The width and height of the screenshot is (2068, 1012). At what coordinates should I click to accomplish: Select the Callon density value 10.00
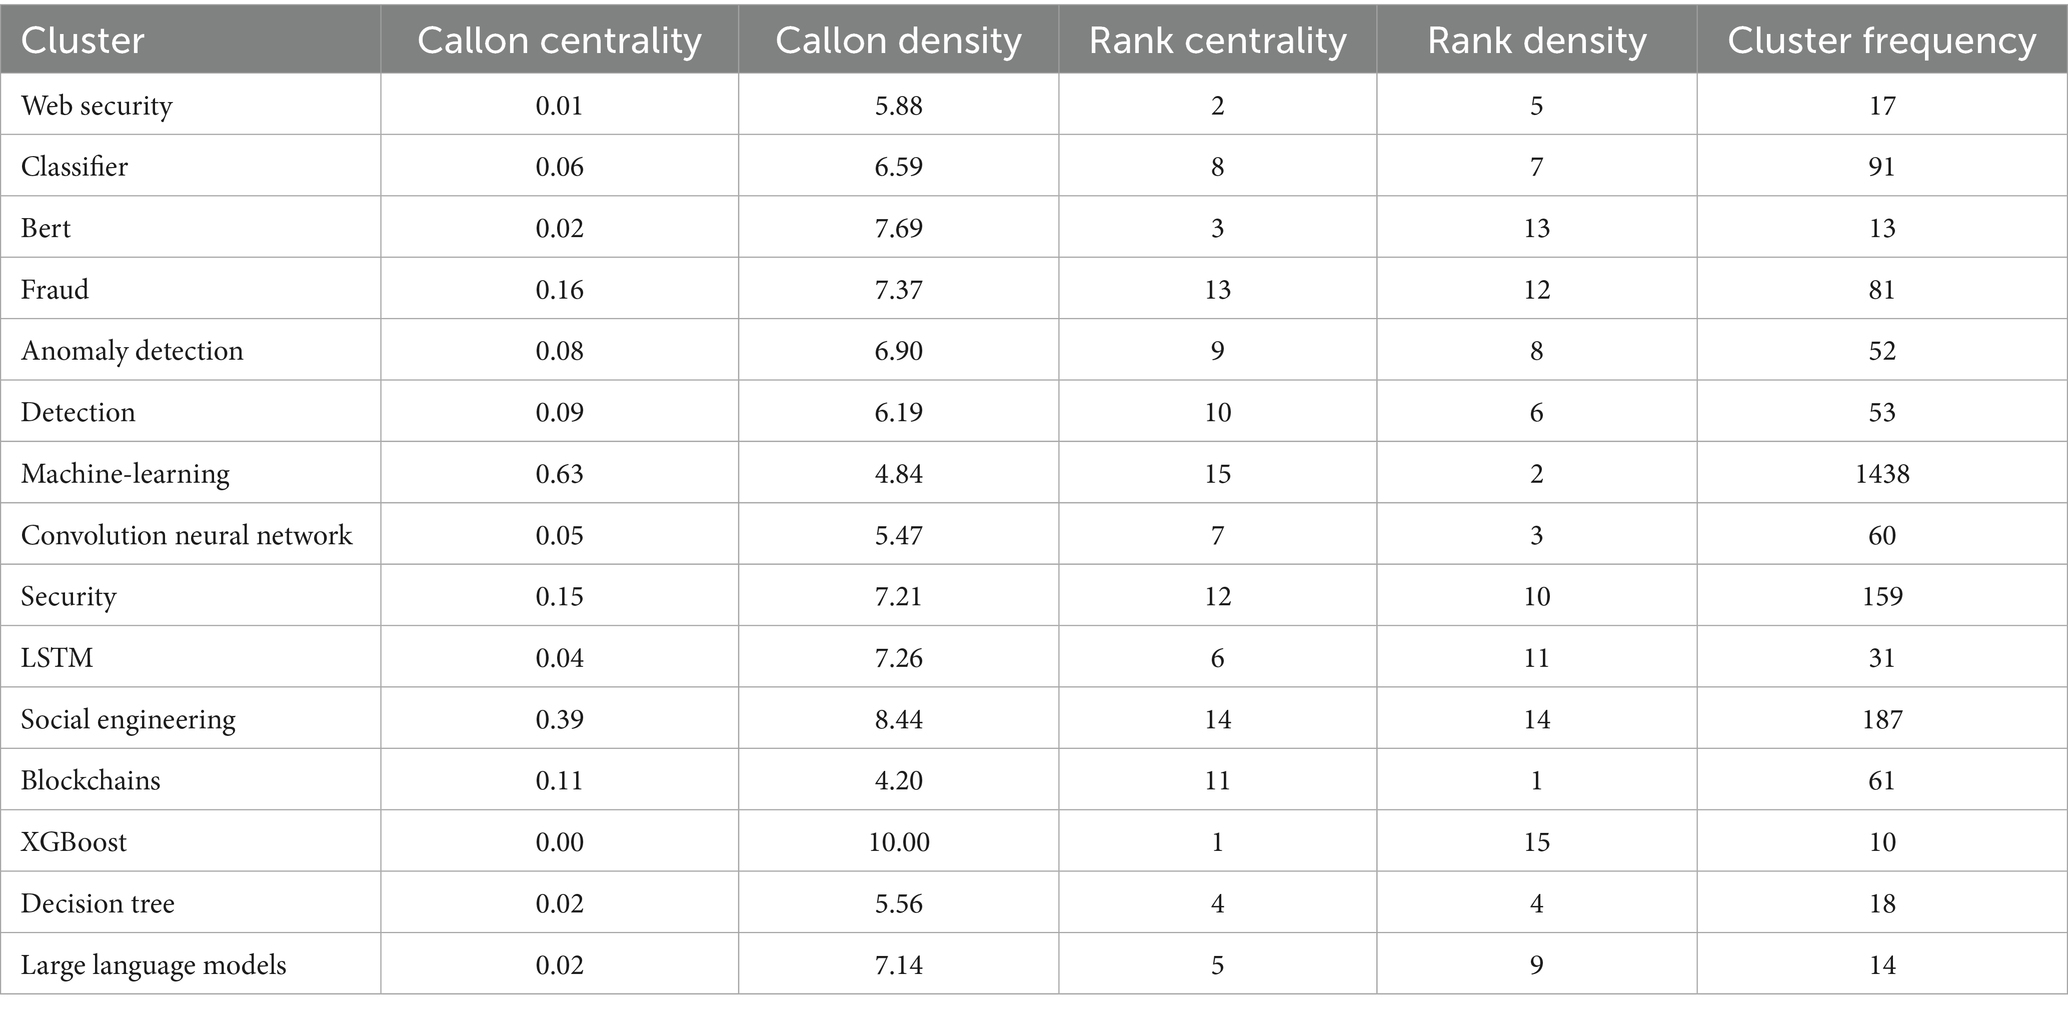pyautogui.click(x=898, y=842)
